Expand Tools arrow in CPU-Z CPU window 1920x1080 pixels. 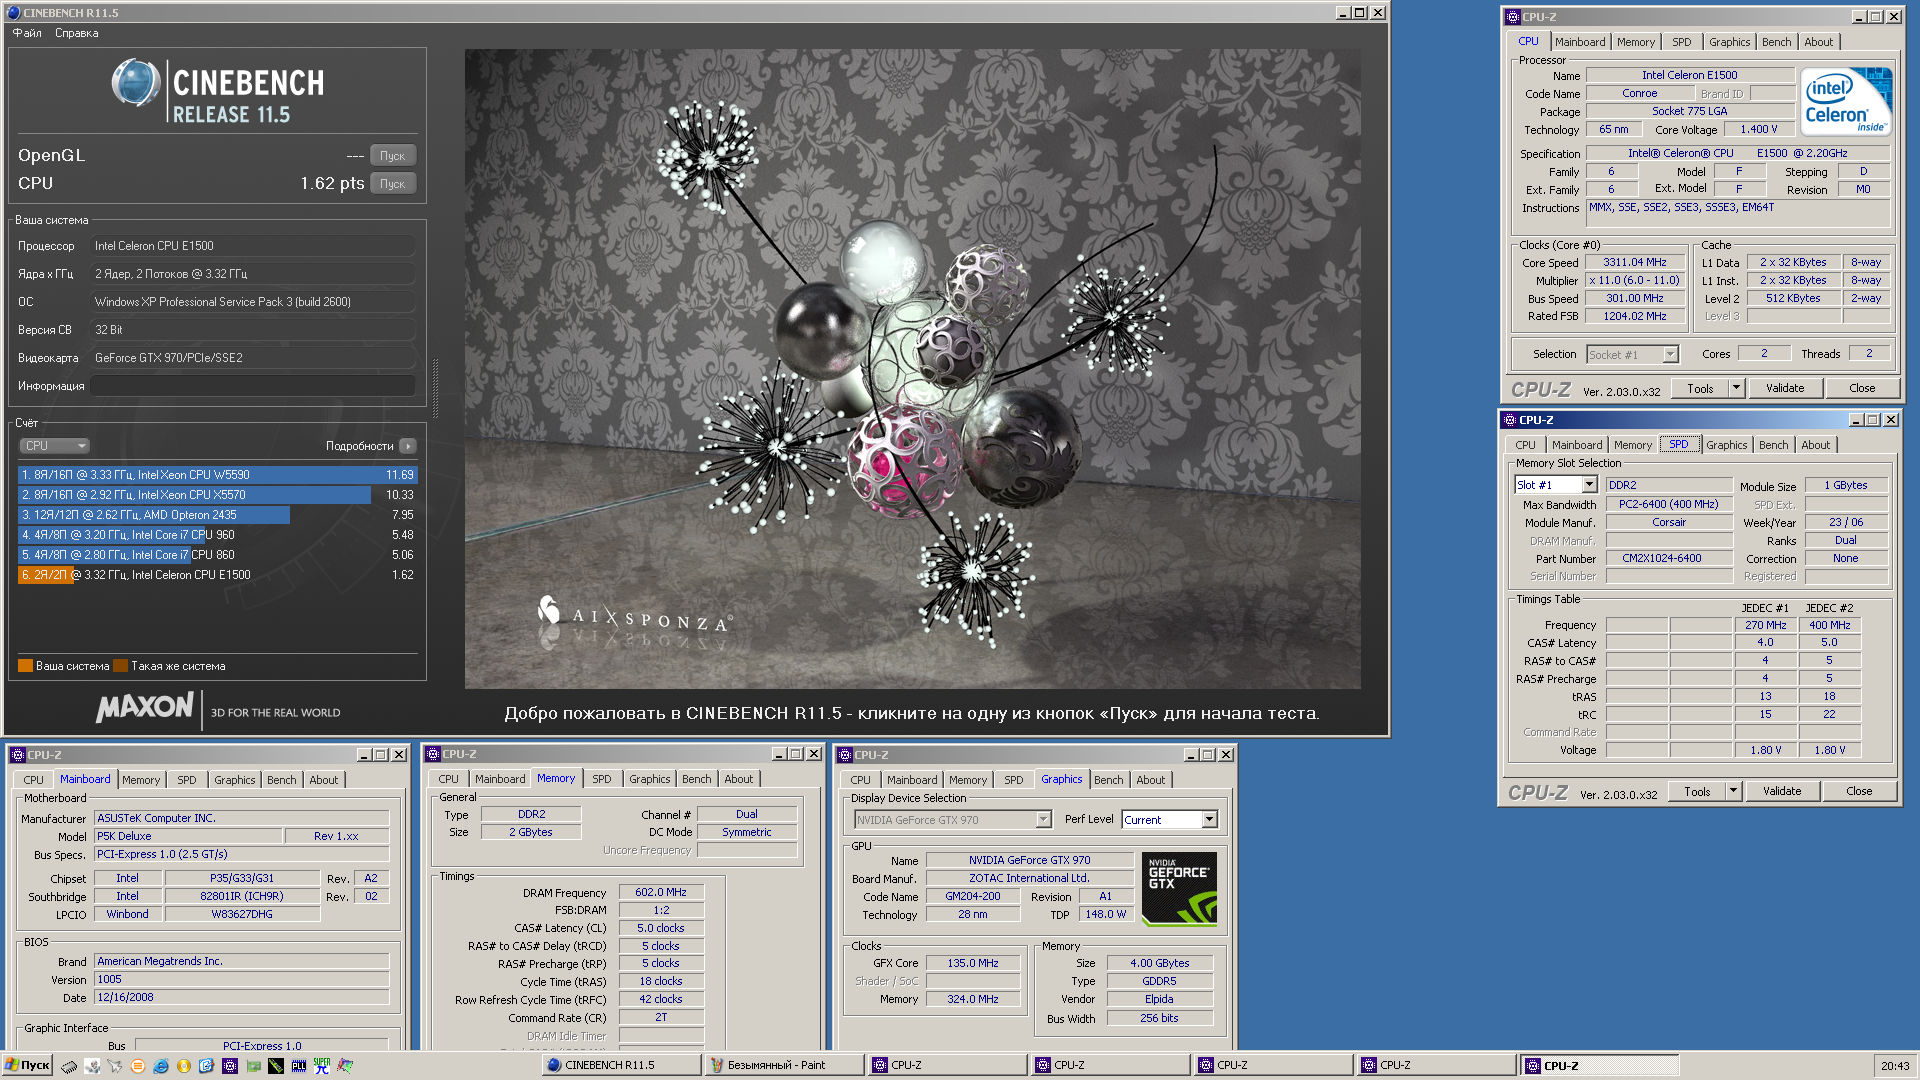1736,388
